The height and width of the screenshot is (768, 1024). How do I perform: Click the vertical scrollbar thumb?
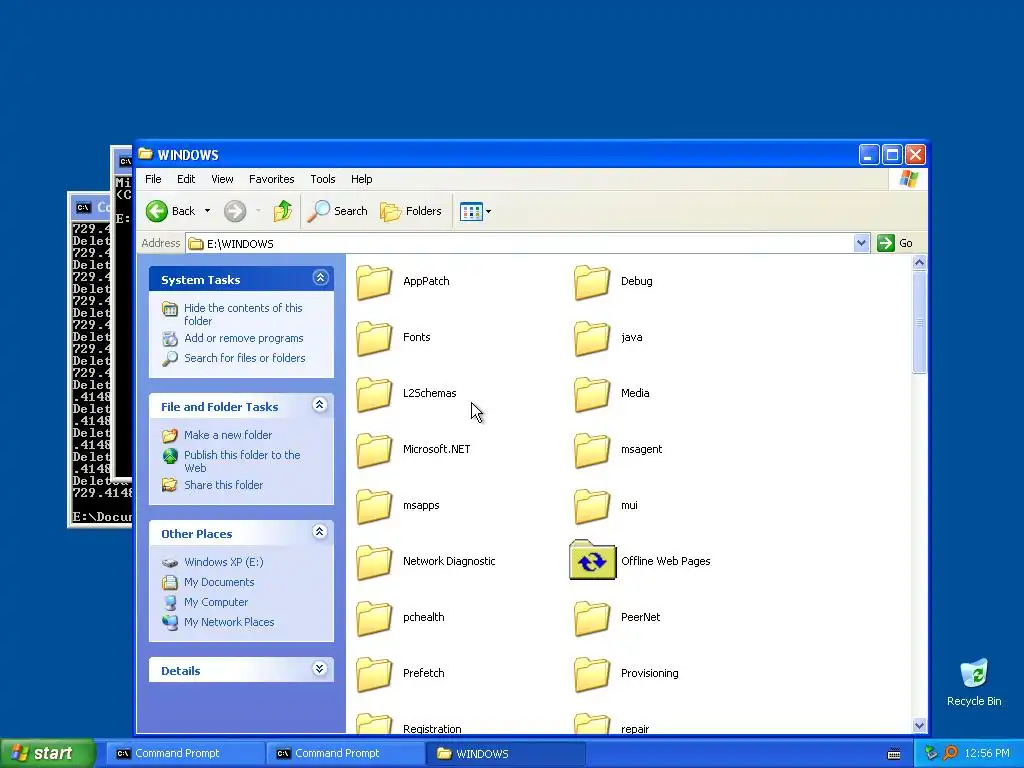(919, 322)
